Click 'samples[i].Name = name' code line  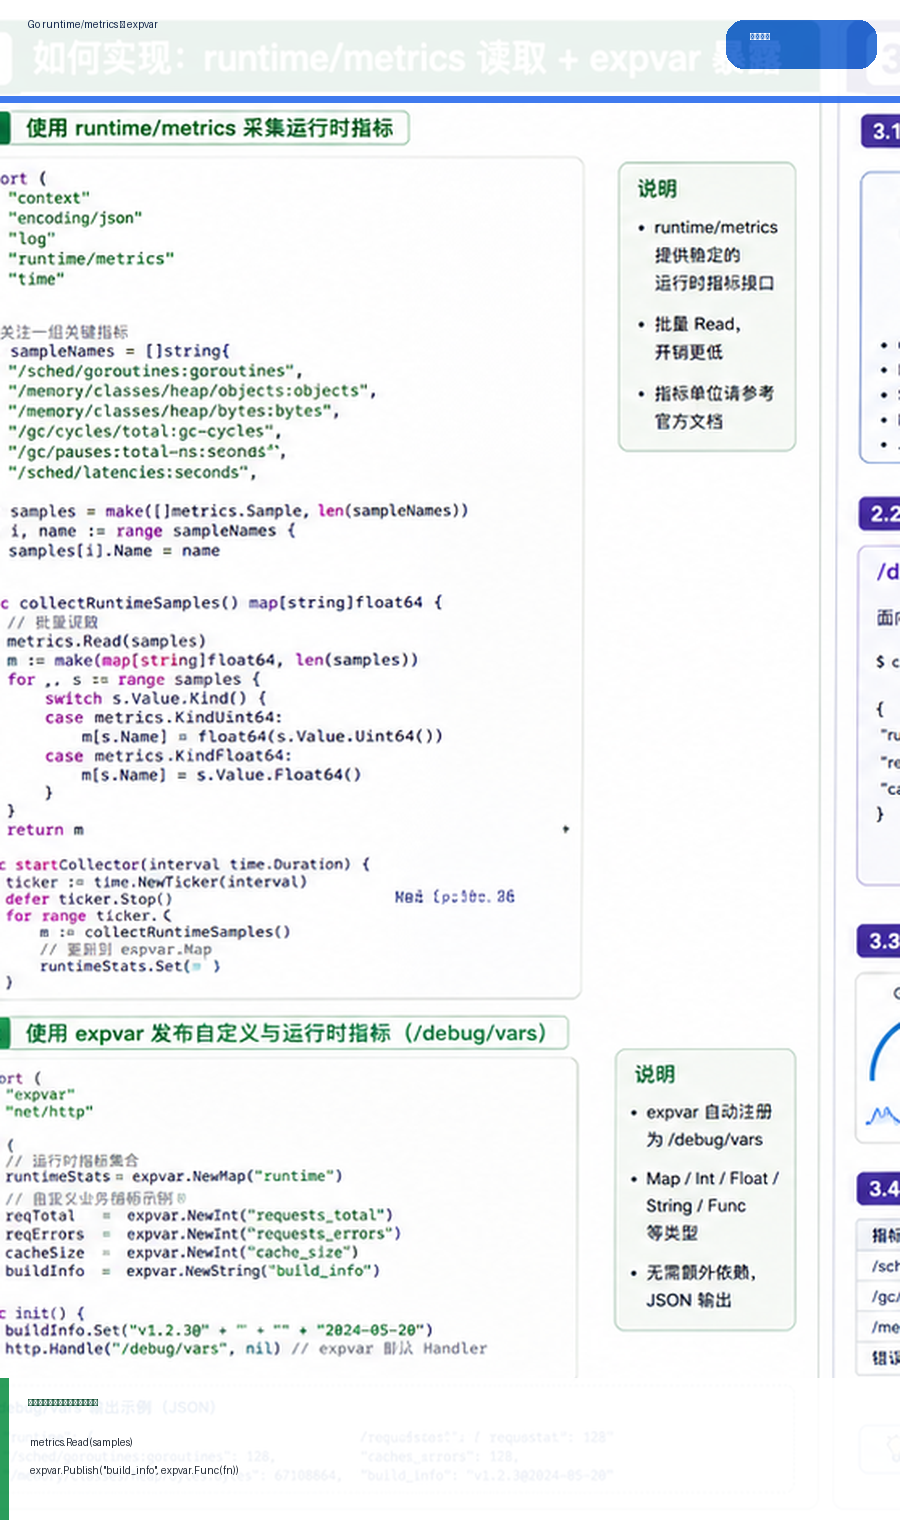(114, 551)
